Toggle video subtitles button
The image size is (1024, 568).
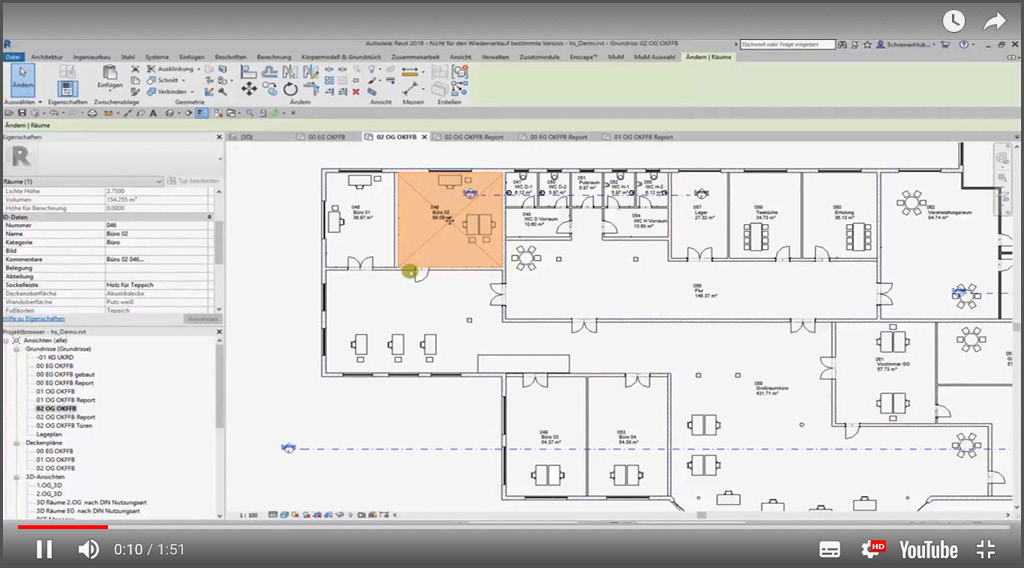829,549
